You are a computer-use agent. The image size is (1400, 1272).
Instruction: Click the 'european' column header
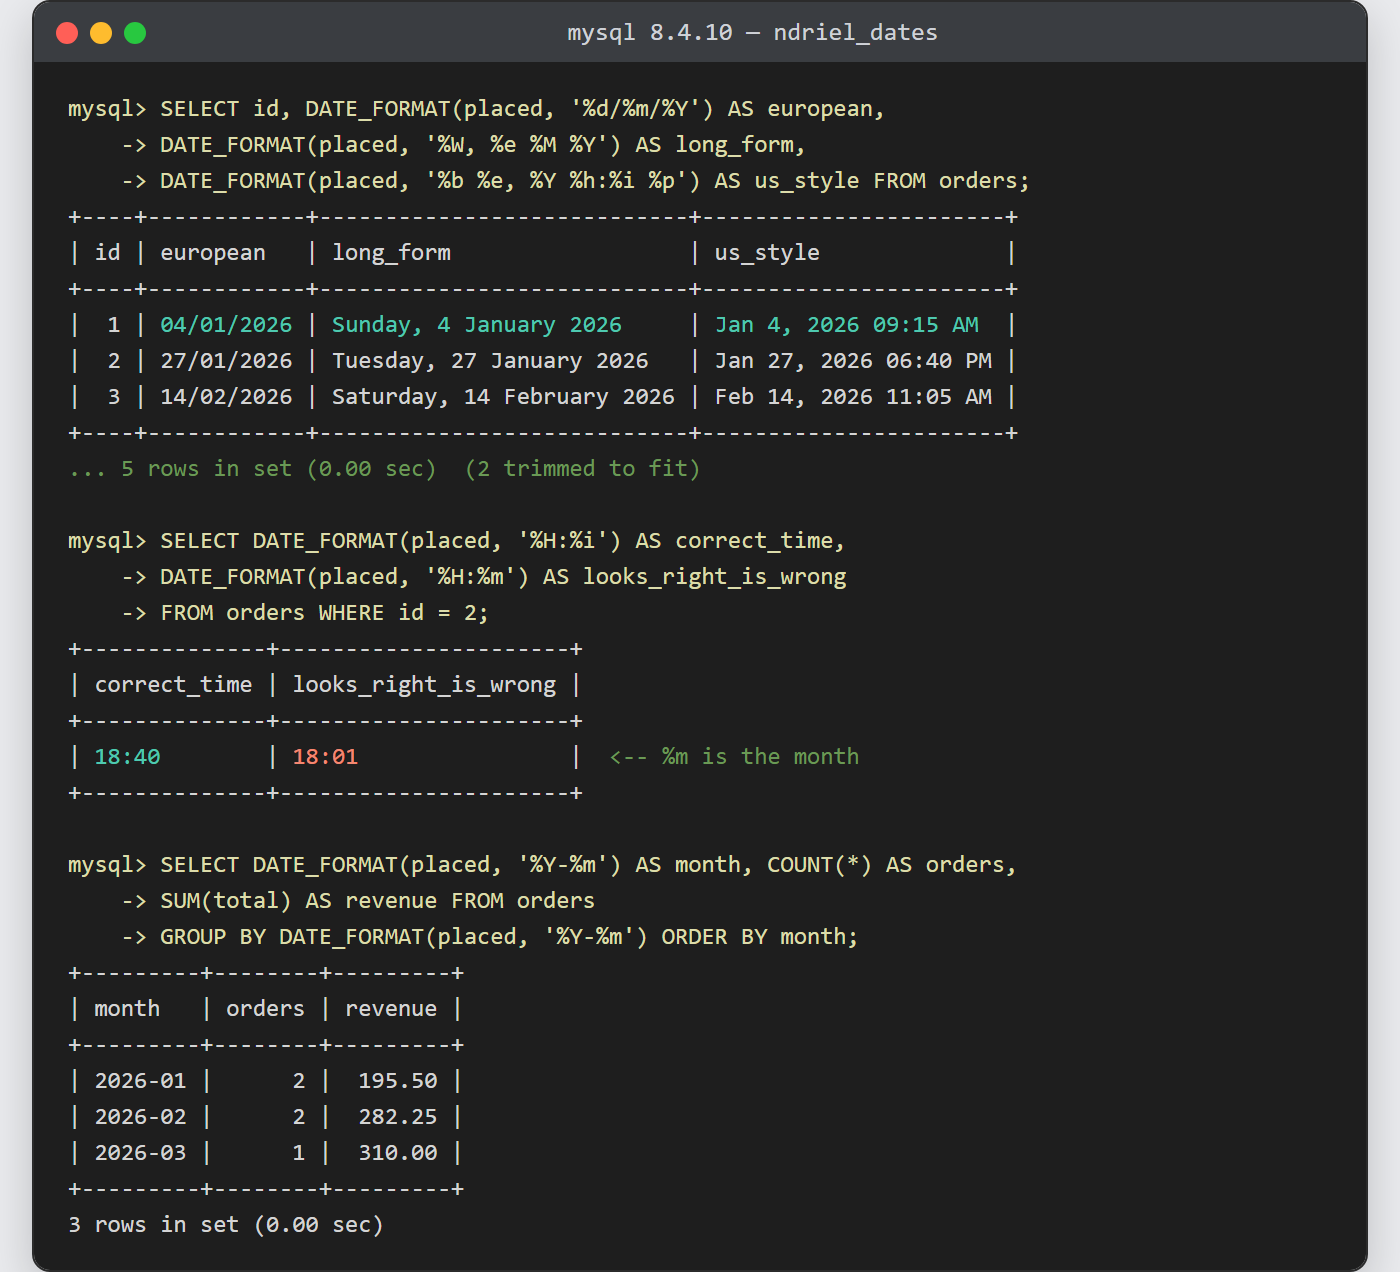(x=213, y=253)
